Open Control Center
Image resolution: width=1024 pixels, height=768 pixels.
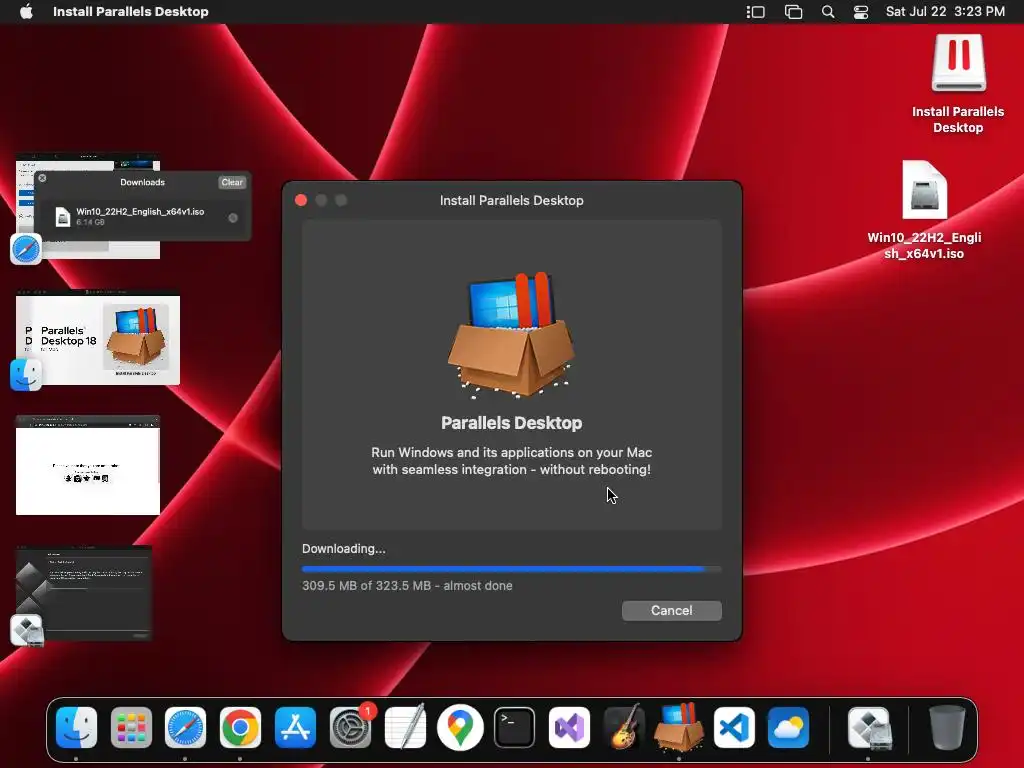pyautogui.click(x=861, y=12)
